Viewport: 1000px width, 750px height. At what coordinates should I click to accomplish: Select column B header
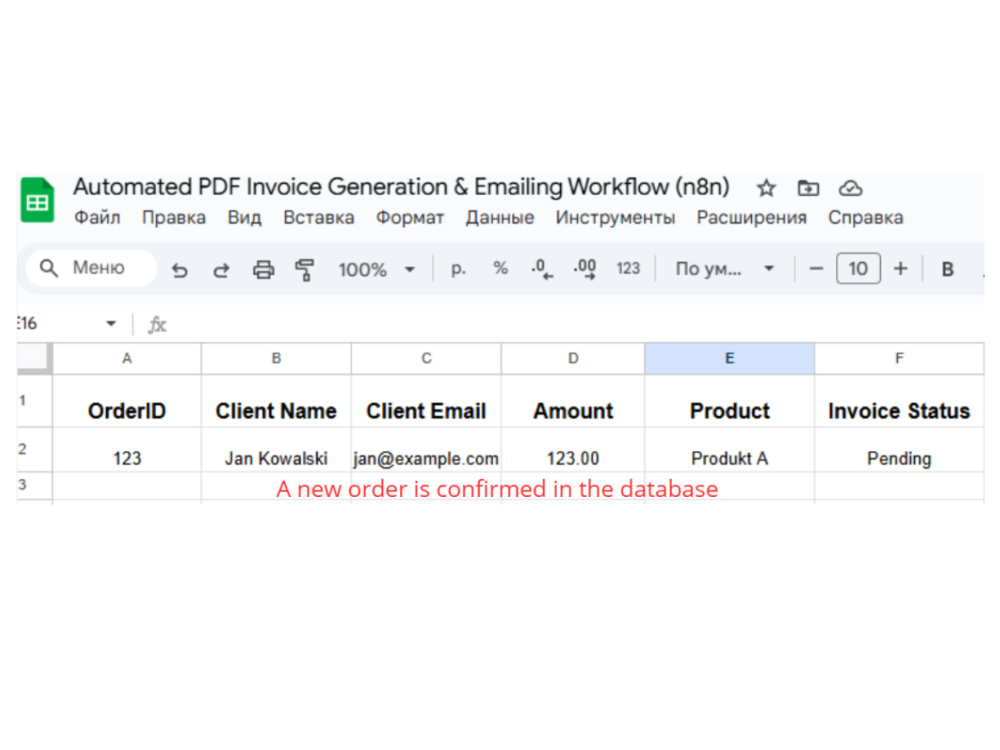(276, 358)
